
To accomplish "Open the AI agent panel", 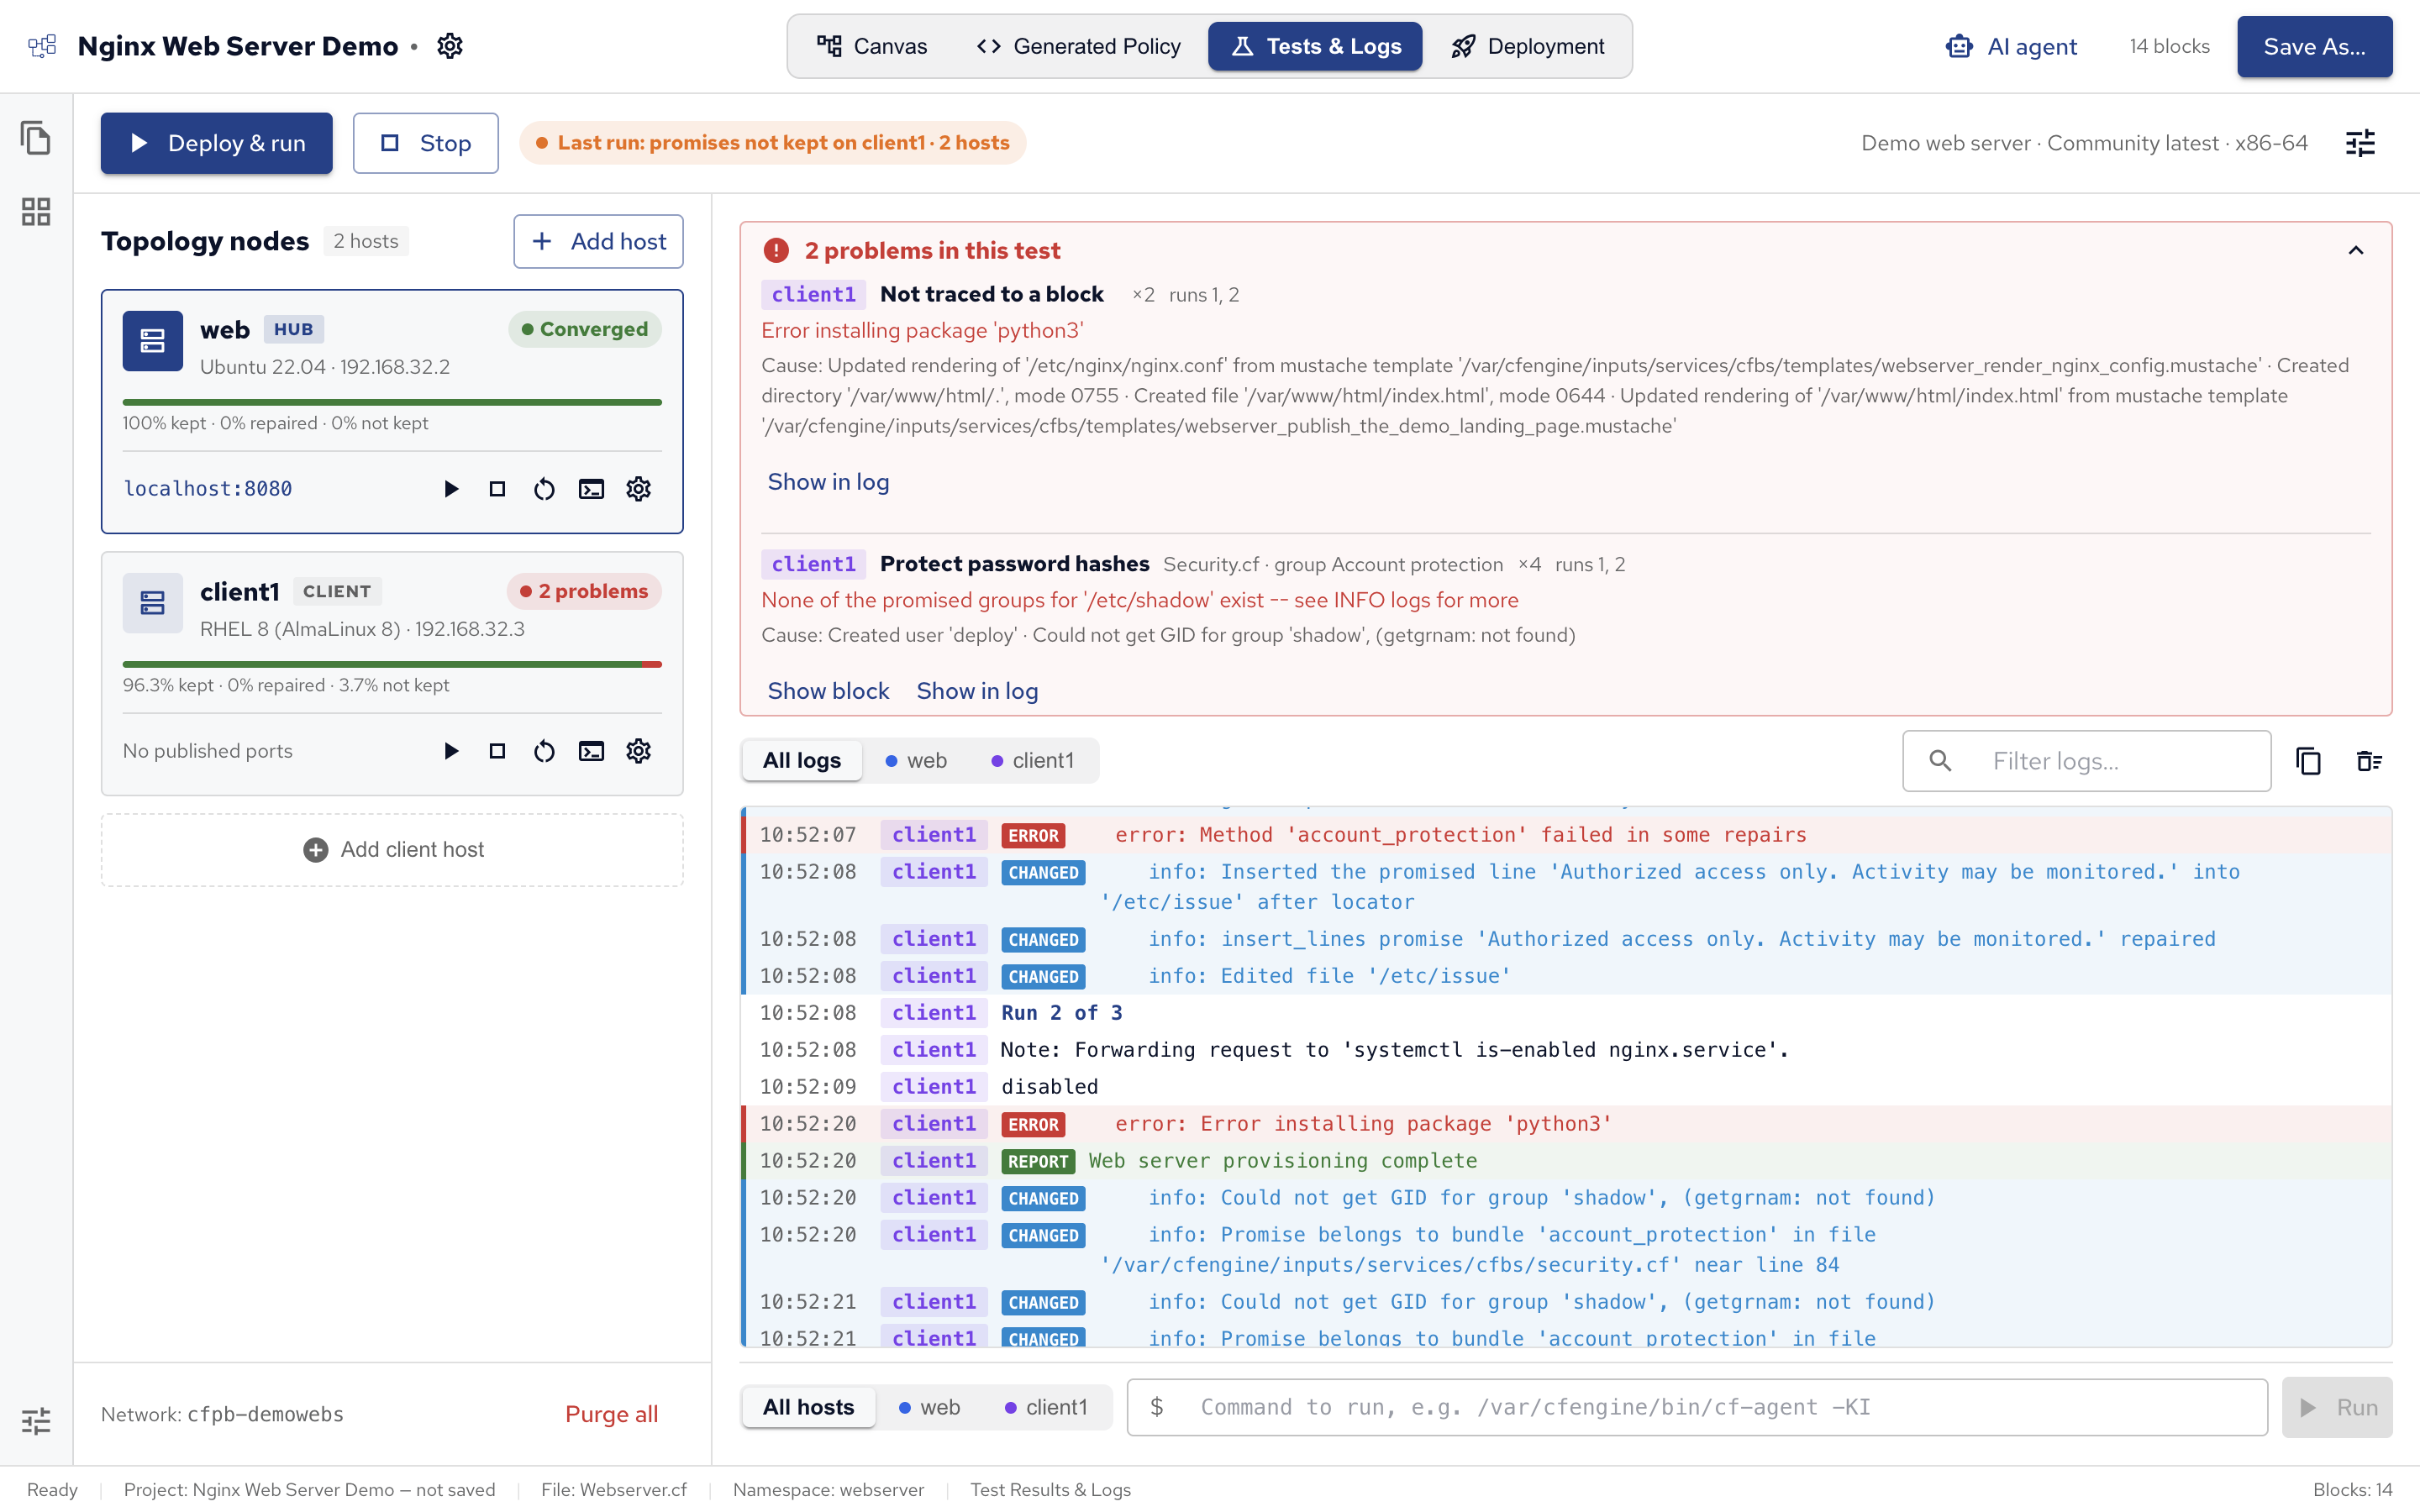I will pos(2010,46).
